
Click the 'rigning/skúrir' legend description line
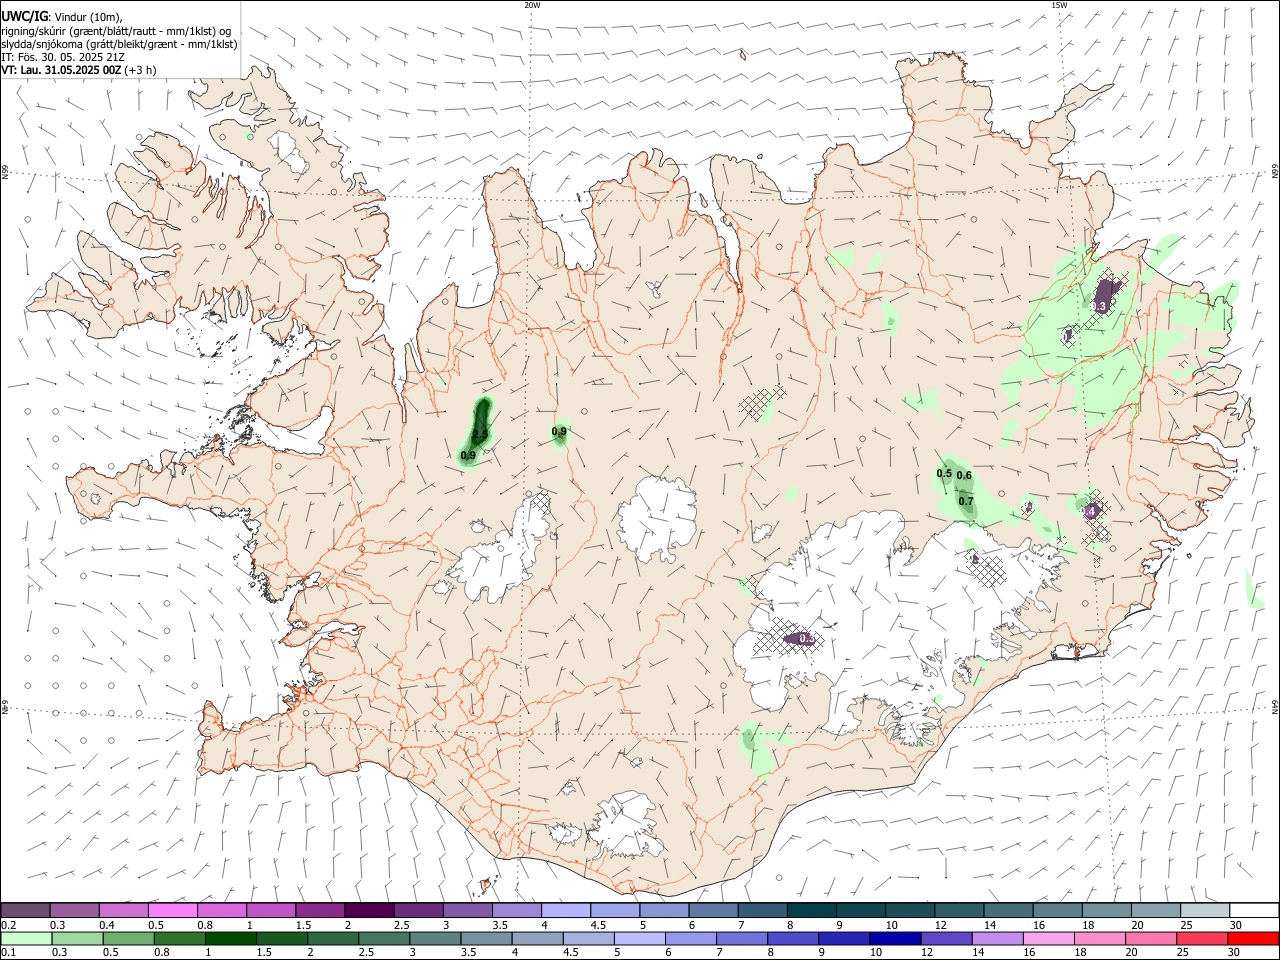tap(116, 30)
